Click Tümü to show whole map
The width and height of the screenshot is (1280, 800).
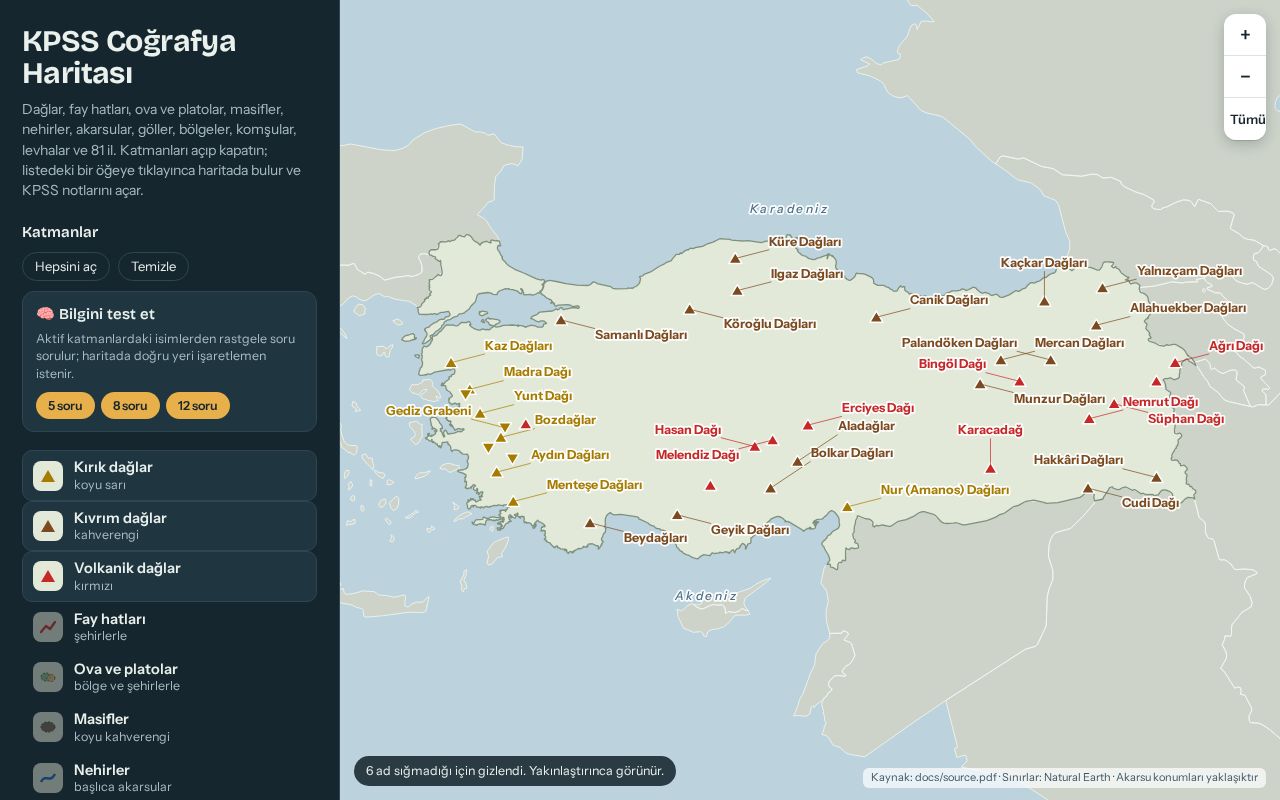[1245, 119]
